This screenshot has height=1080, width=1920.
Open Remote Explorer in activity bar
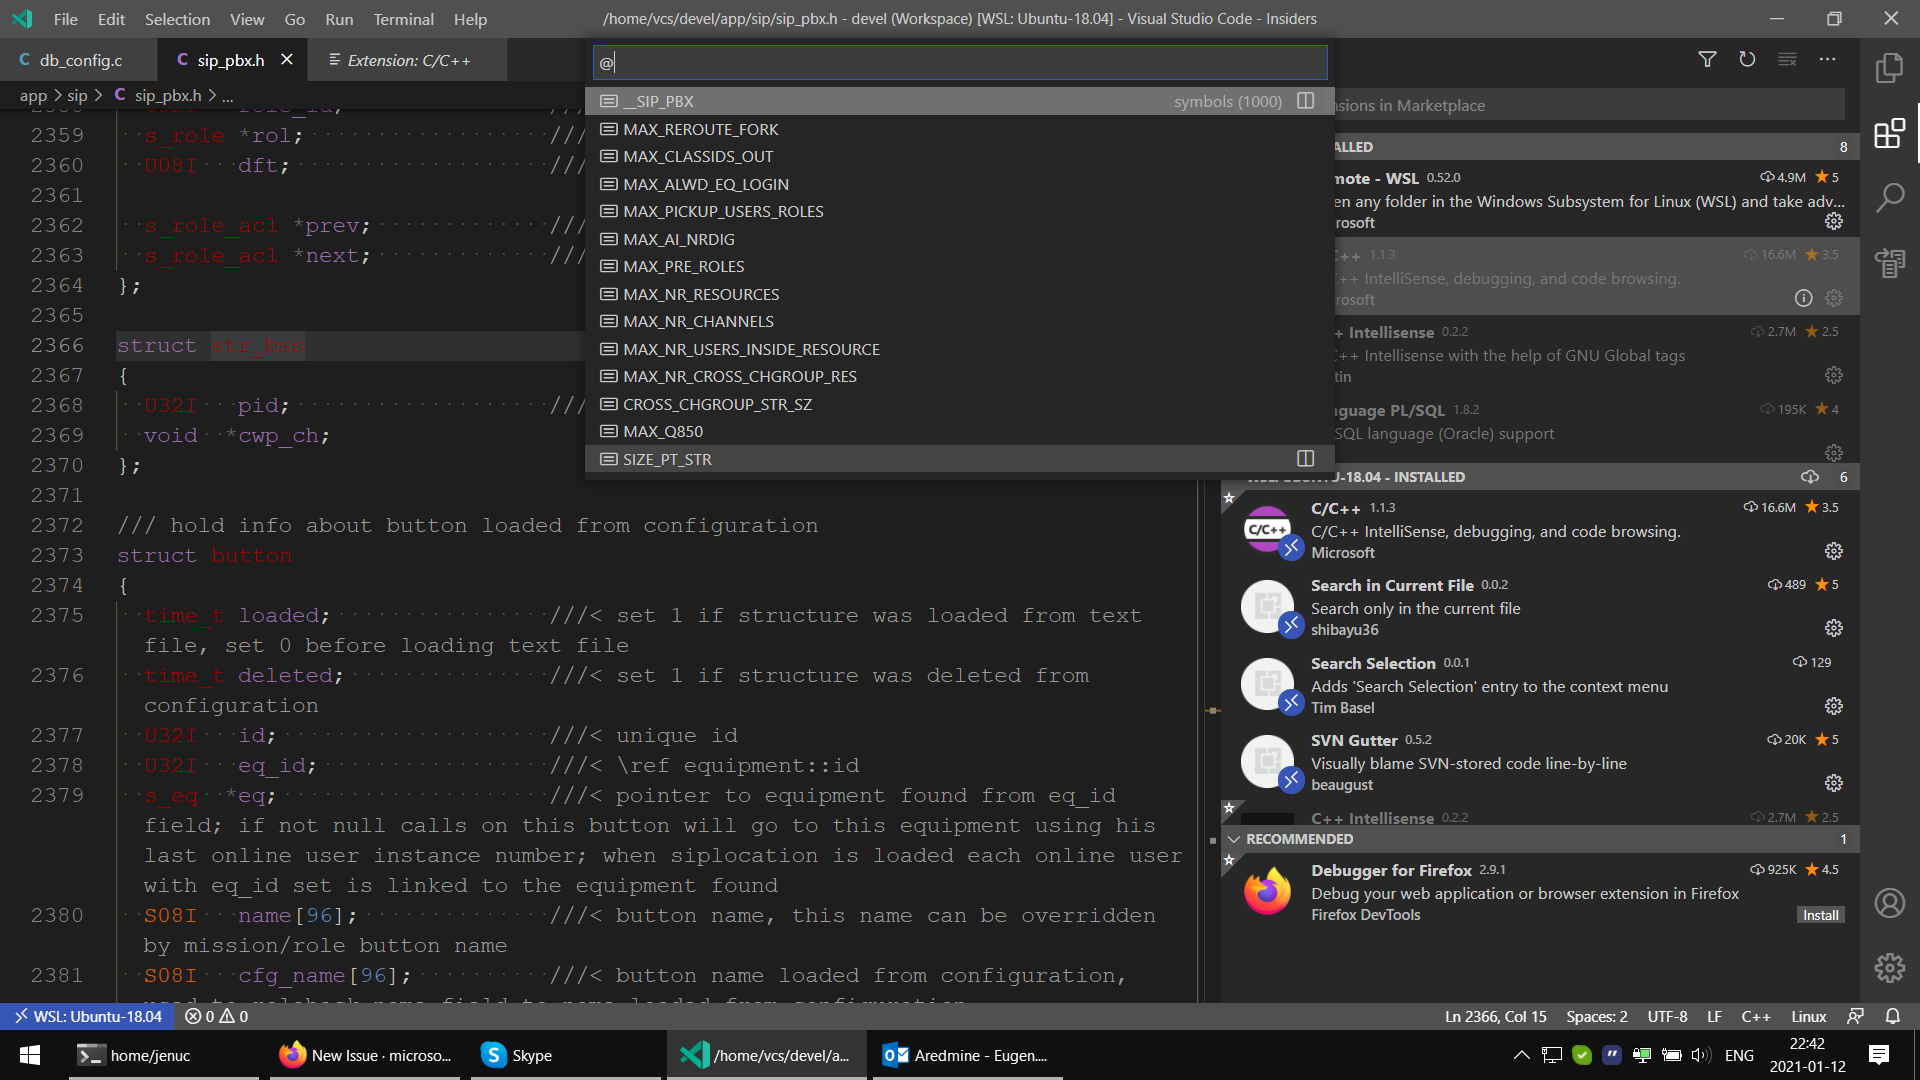click(x=1889, y=263)
